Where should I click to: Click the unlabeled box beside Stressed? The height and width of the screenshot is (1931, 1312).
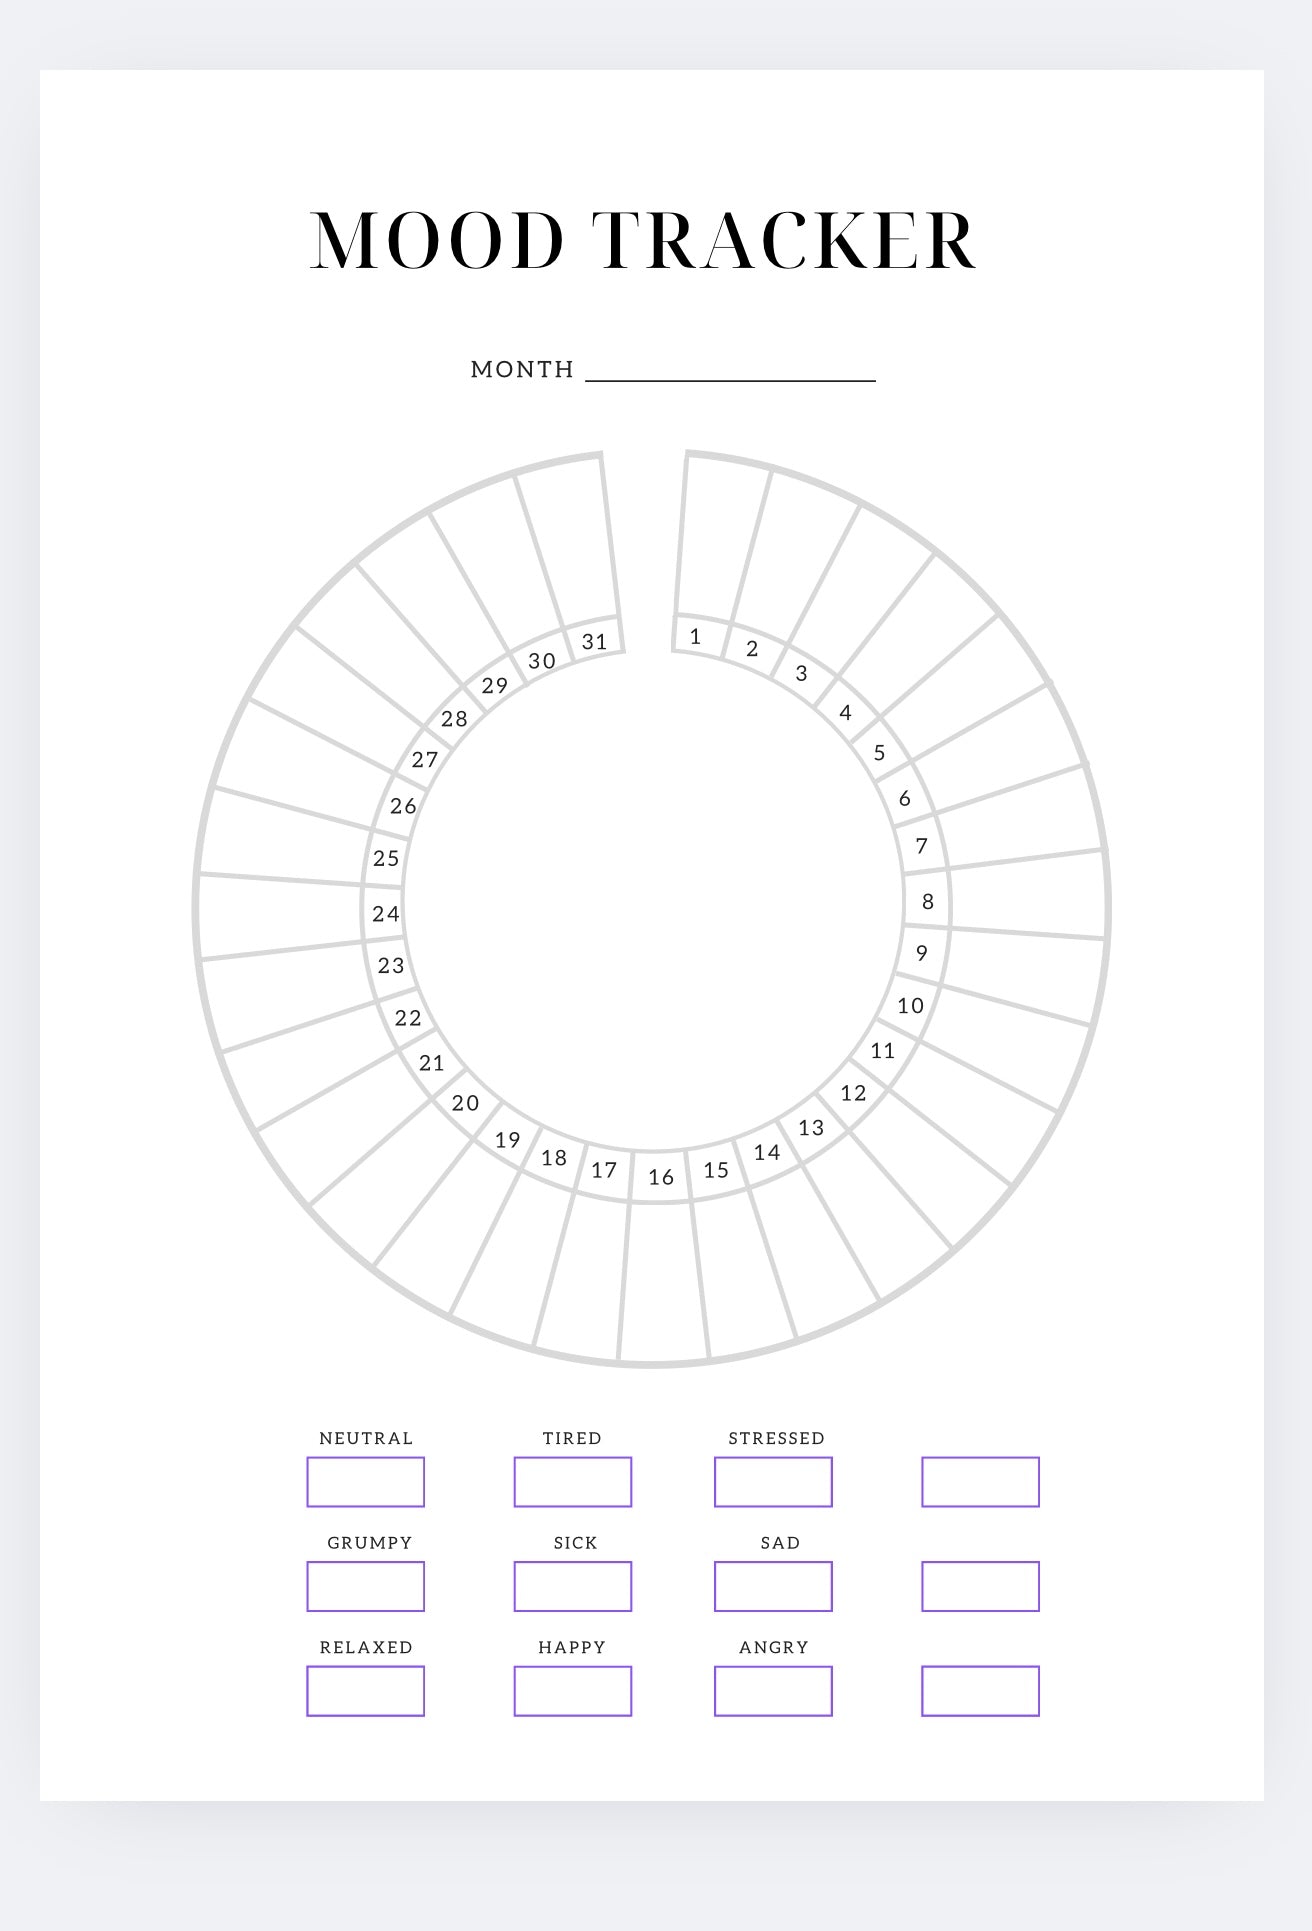[x=980, y=1482]
